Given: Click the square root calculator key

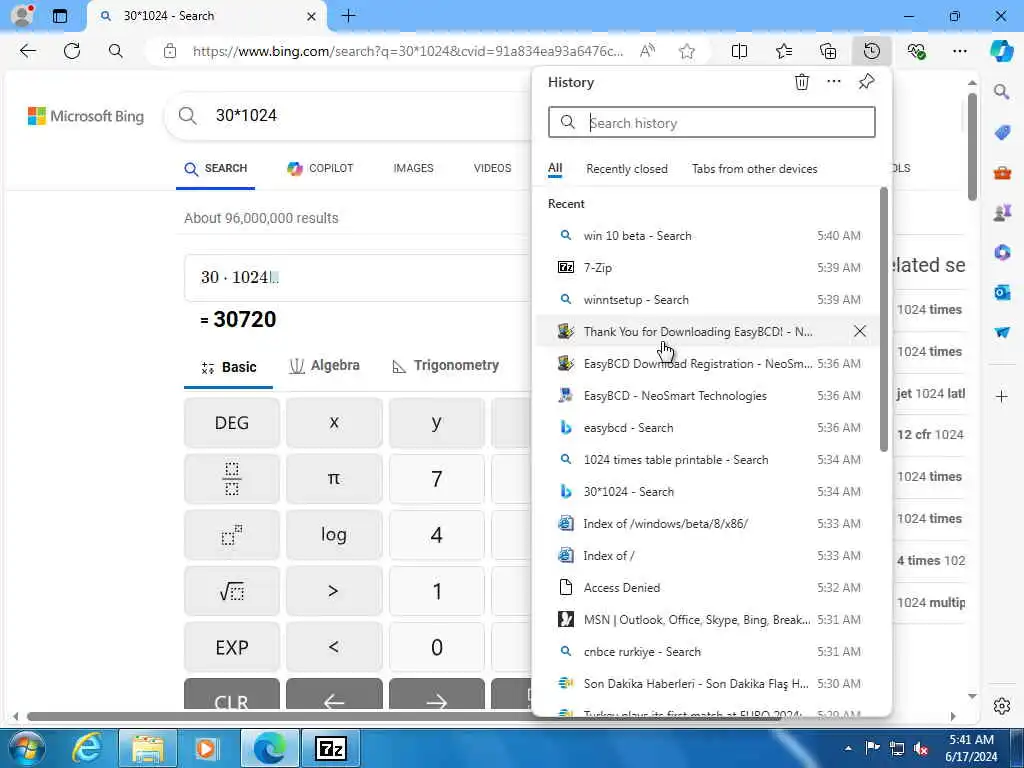Looking at the screenshot, I should [232, 591].
